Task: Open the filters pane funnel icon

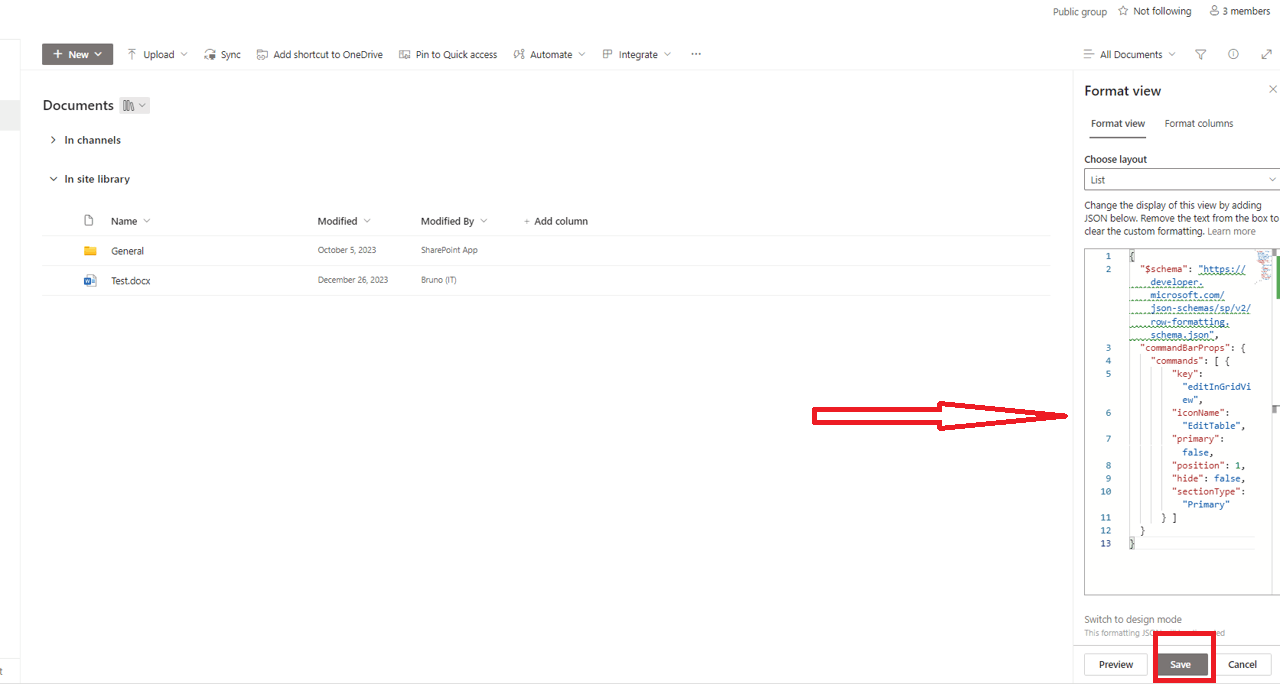Action: point(1201,54)
